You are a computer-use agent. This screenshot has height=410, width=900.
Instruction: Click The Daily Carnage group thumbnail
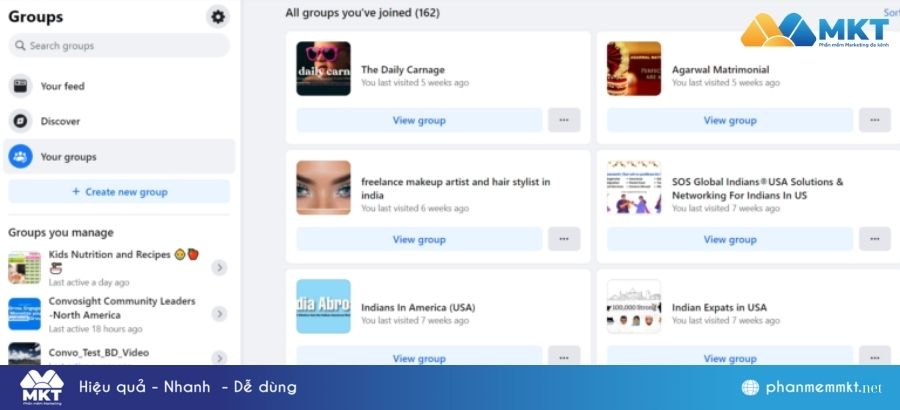323,68
